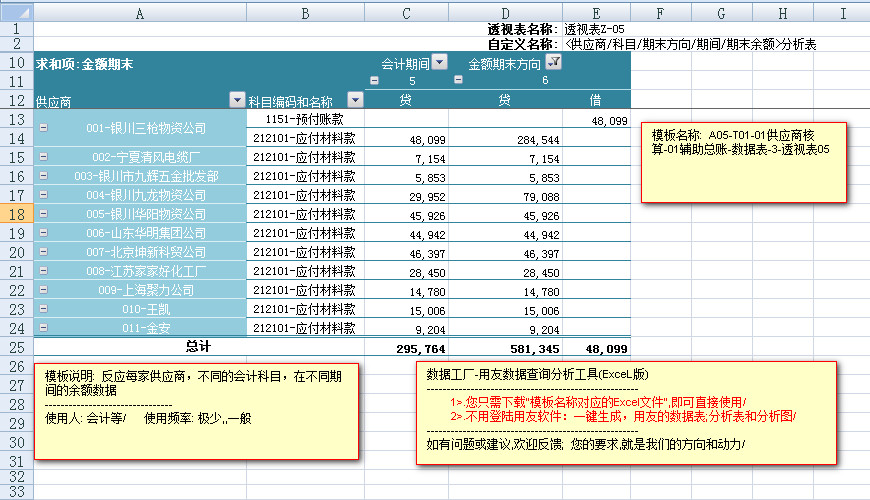Open the 科目编码和名称 filter dropdown

tap(355, 99)
